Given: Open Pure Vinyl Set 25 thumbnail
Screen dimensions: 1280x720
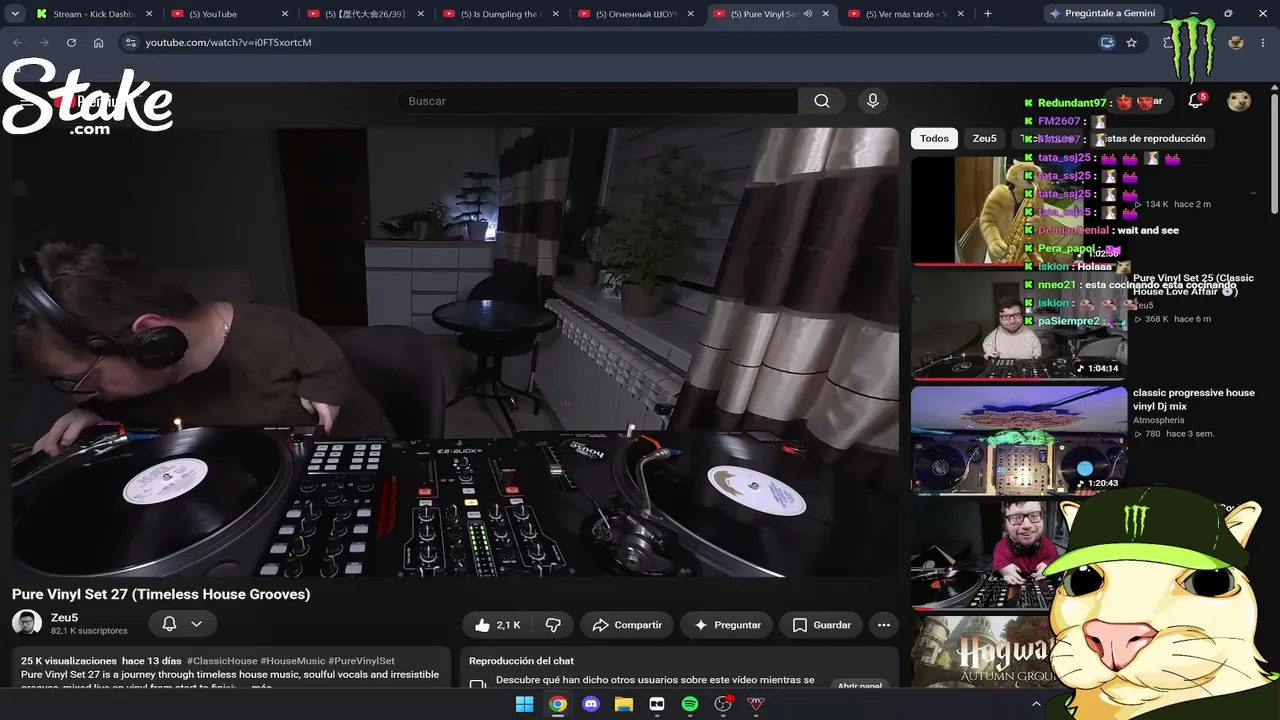Looking at the screenshot, I should point(1019,326).
